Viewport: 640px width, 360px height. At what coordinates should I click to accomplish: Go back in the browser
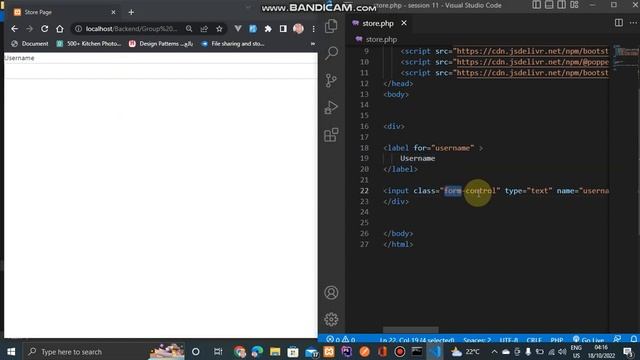(15, 29)
